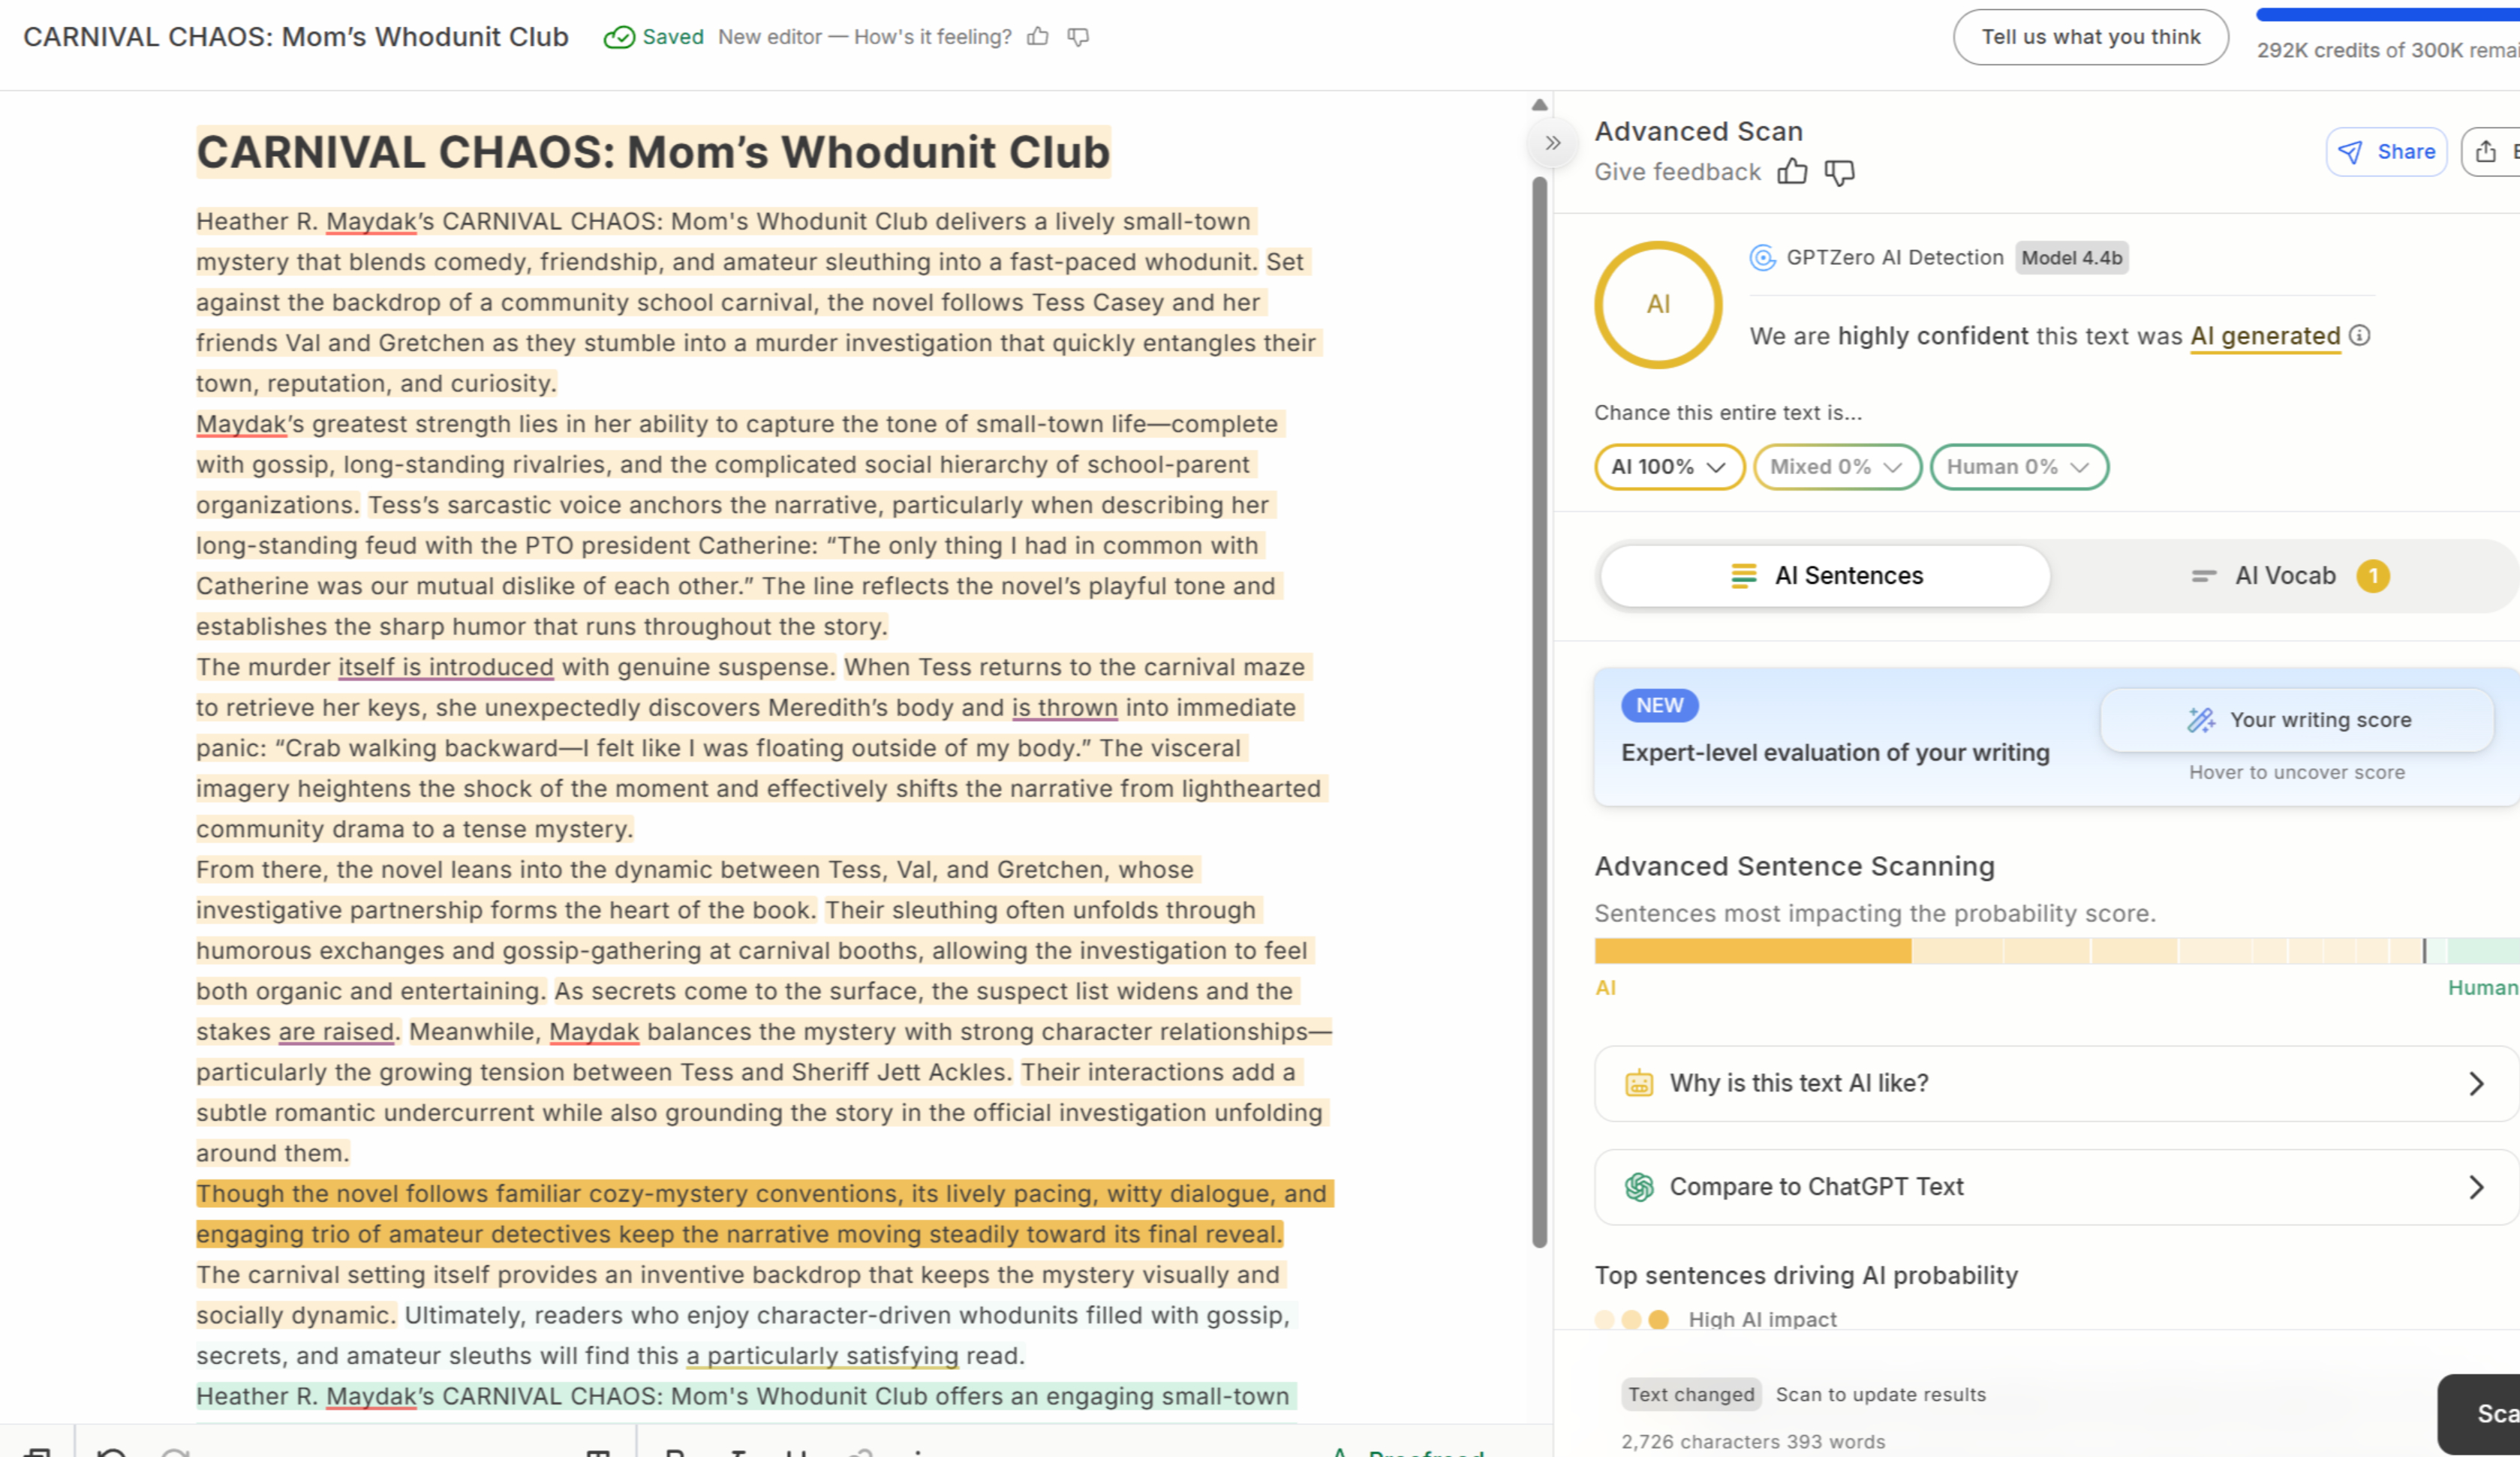Open Why is this text AI like?

[2055, 1084]
